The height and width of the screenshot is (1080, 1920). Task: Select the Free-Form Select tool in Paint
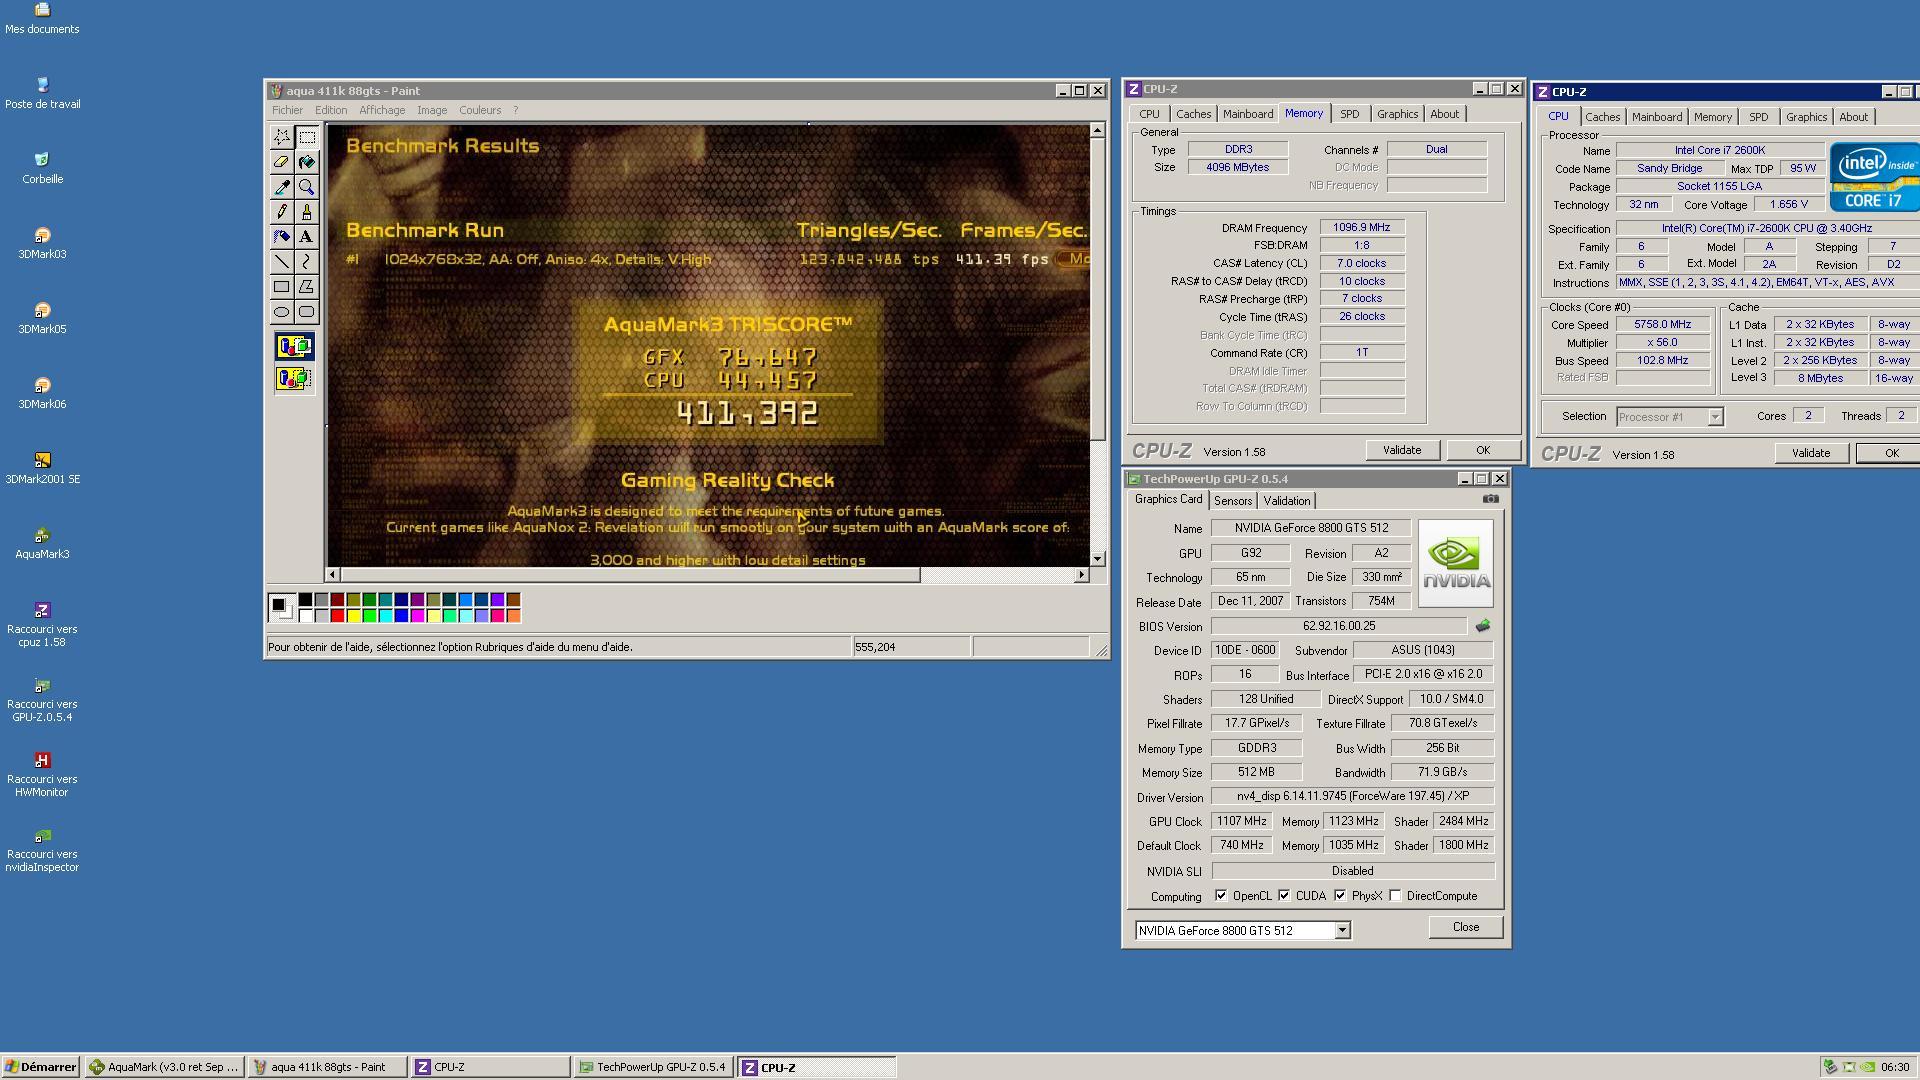pyautogui.click(x=282, y=137)
